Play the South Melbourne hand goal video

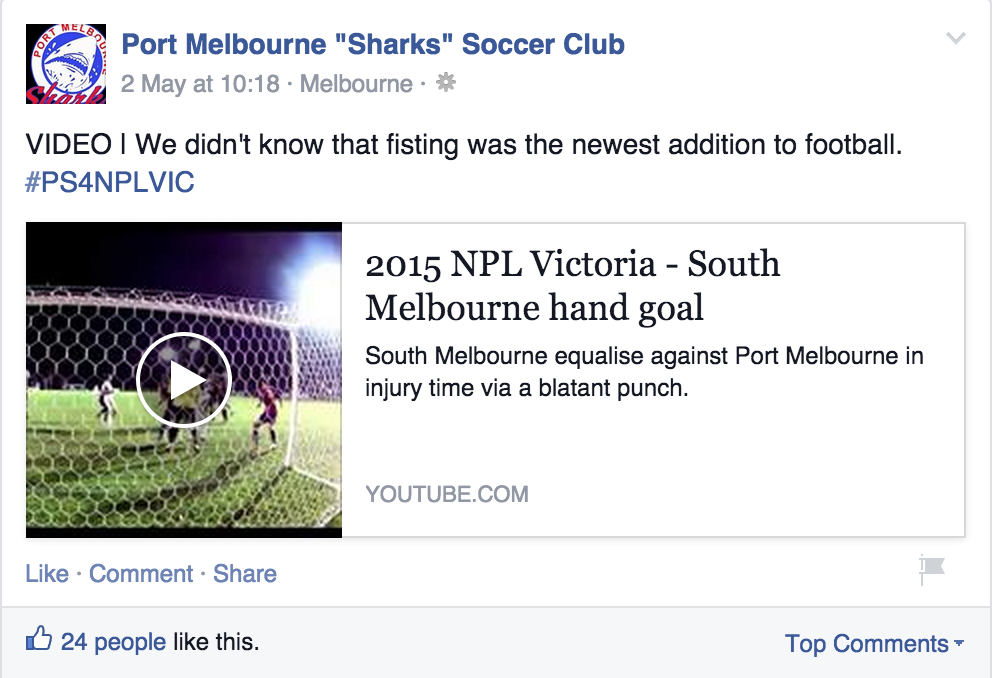tap(184, 380)
